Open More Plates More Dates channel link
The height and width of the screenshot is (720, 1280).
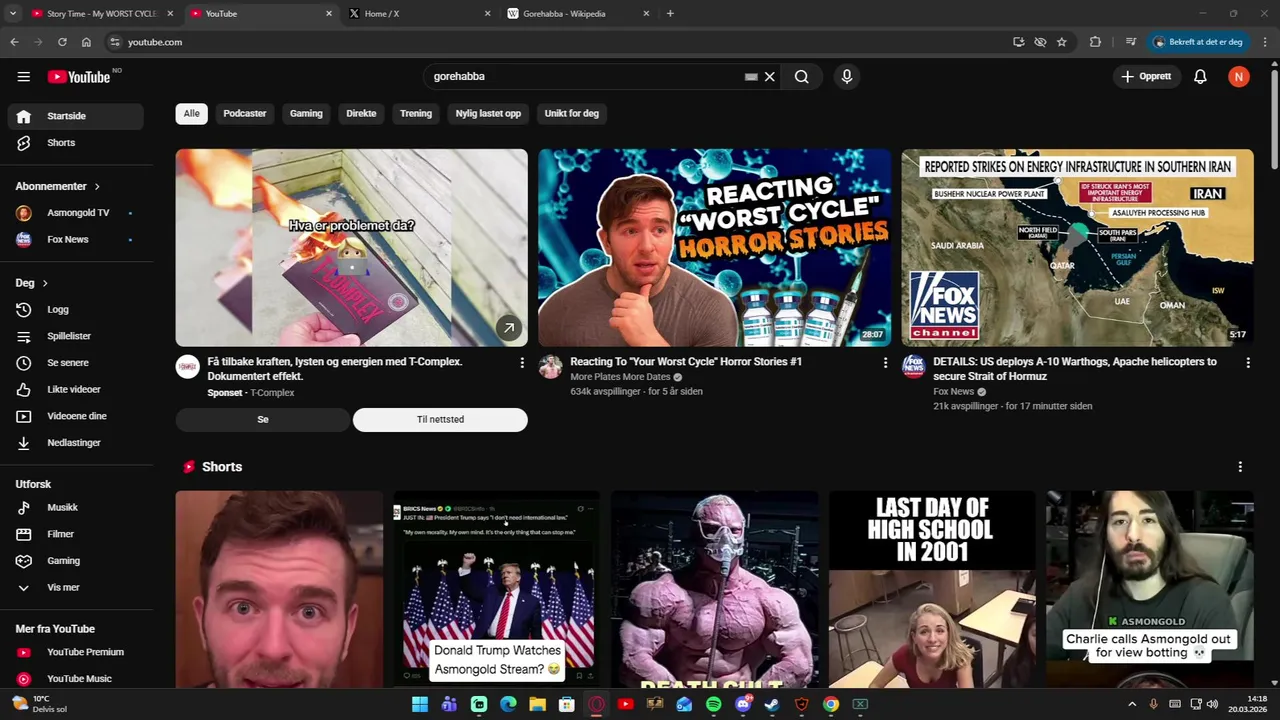[x=620, y=377]
